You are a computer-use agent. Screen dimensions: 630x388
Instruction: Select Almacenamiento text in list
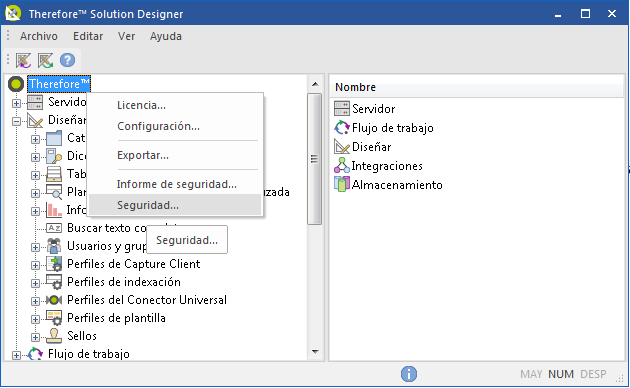(397, 185)
